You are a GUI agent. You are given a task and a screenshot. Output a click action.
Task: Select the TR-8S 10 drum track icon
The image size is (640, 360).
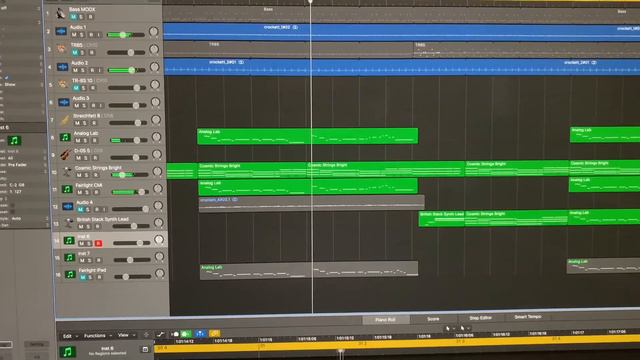coord(63,84)
